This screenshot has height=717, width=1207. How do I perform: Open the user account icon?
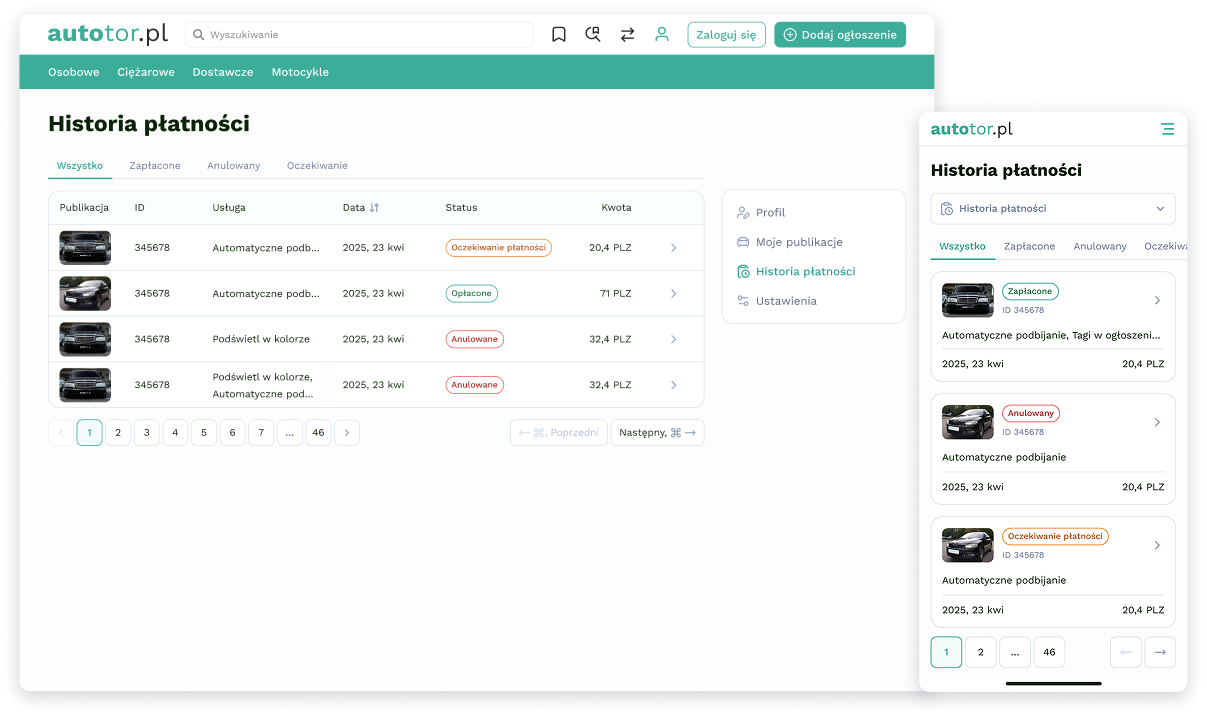pyautogui.click(x=661, y=34)
